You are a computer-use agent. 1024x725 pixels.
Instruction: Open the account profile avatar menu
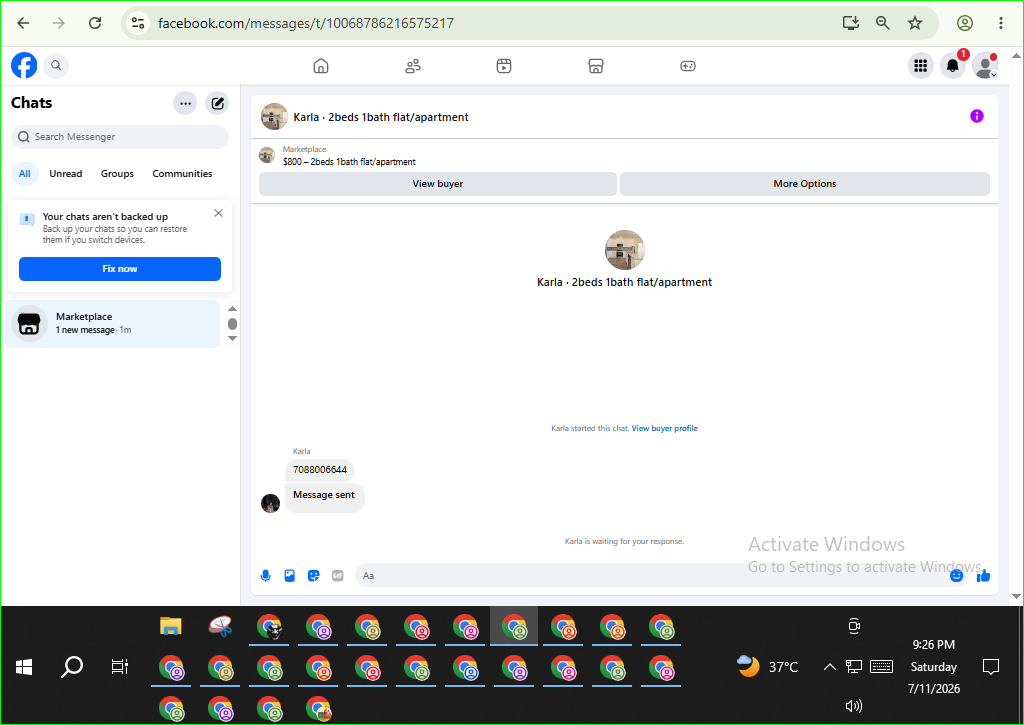click(x=985, y=65)
